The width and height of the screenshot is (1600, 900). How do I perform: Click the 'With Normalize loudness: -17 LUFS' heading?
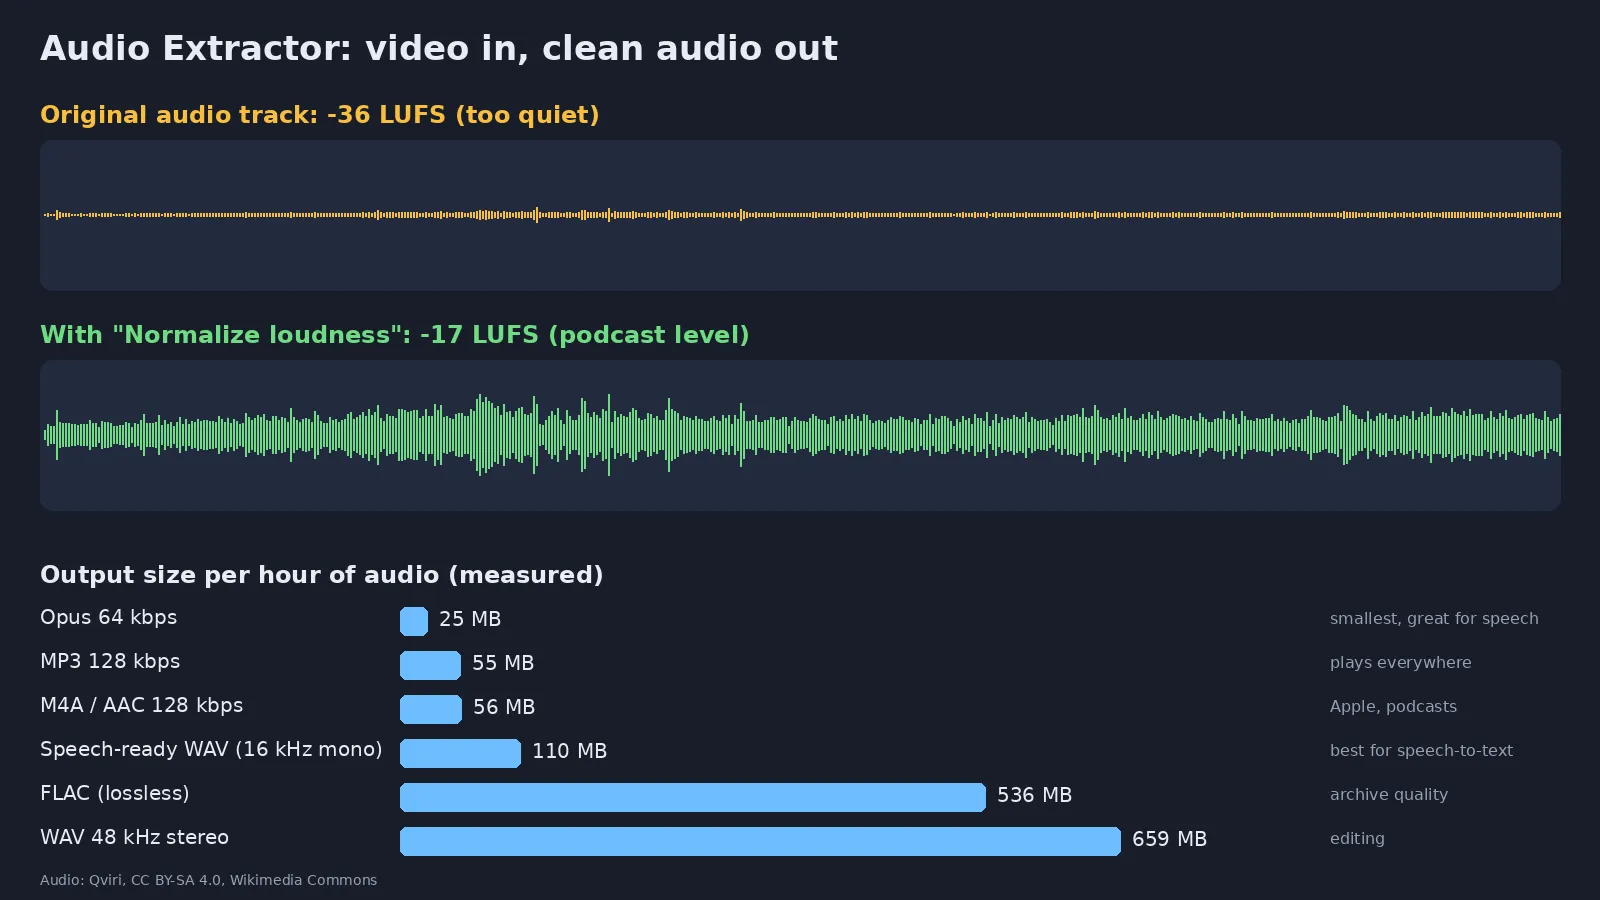[395, 335]
